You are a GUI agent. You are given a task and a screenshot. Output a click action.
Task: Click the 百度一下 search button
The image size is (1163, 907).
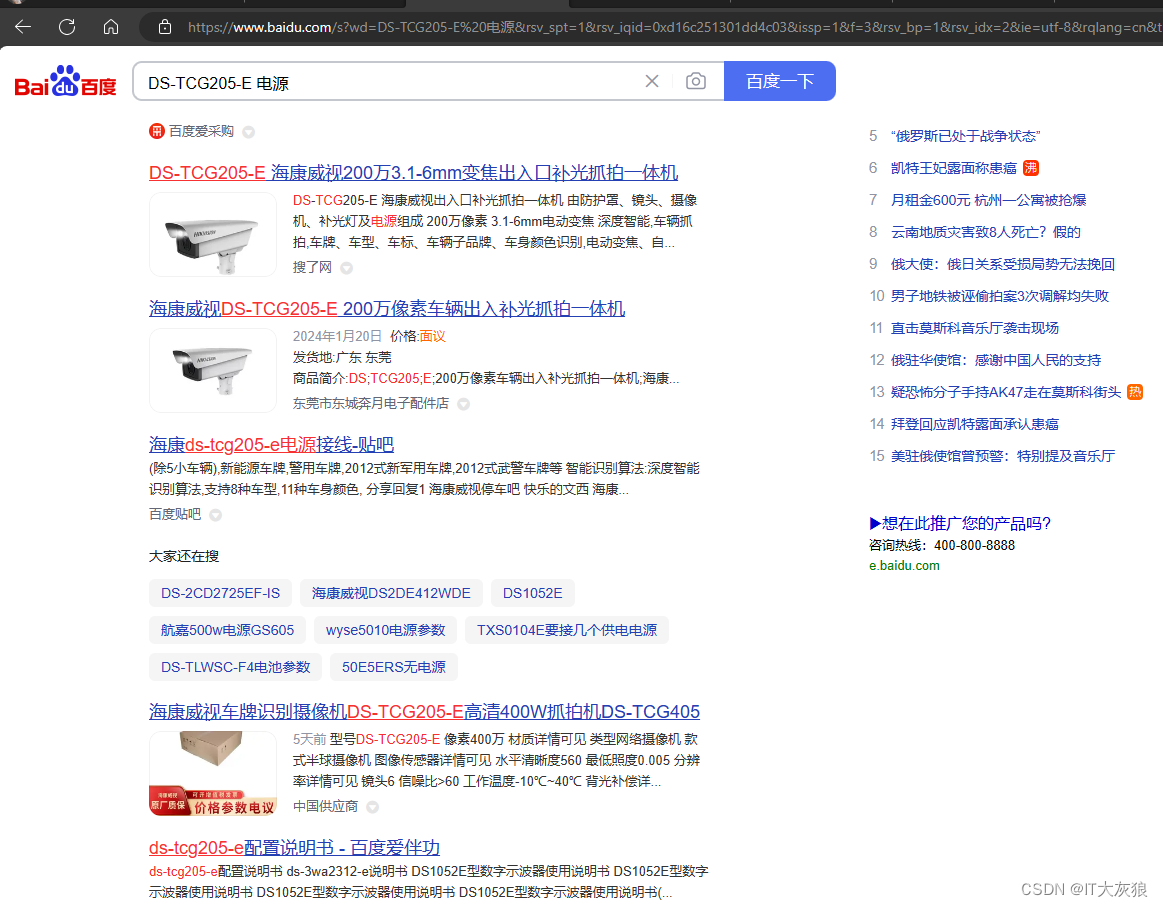(x=780, y=81)
